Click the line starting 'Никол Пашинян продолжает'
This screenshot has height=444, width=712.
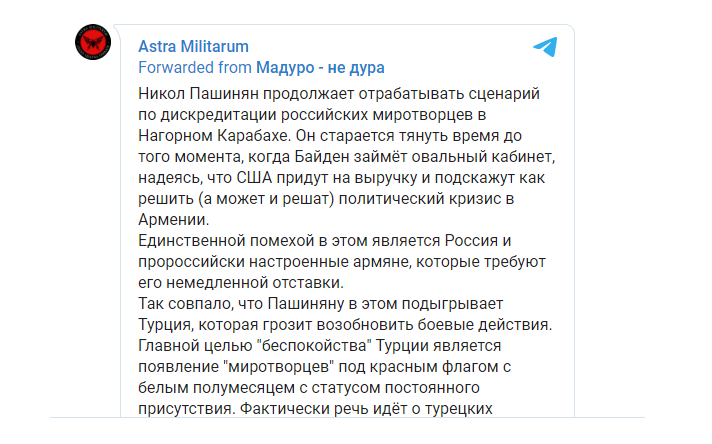click(339, 94)
